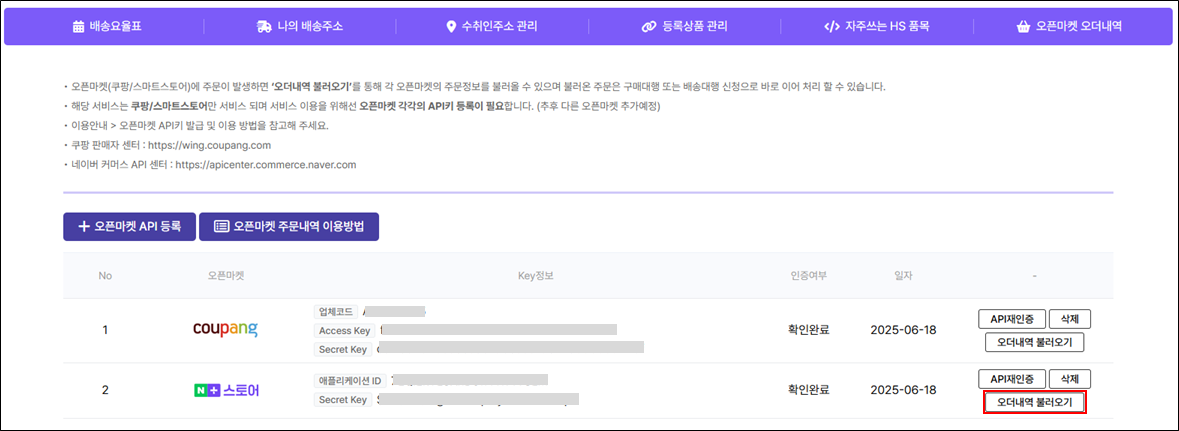Screen dimensions: 1179x431
Task: Click the truck icon beside 나의 배송주소
Action: click(x=264, y=27)
